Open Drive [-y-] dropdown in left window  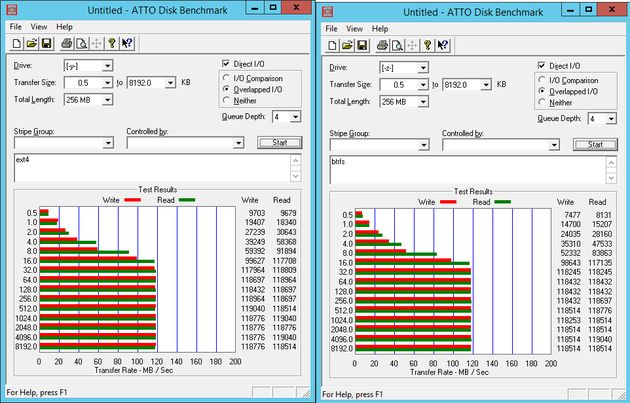(x=107, y=66)
